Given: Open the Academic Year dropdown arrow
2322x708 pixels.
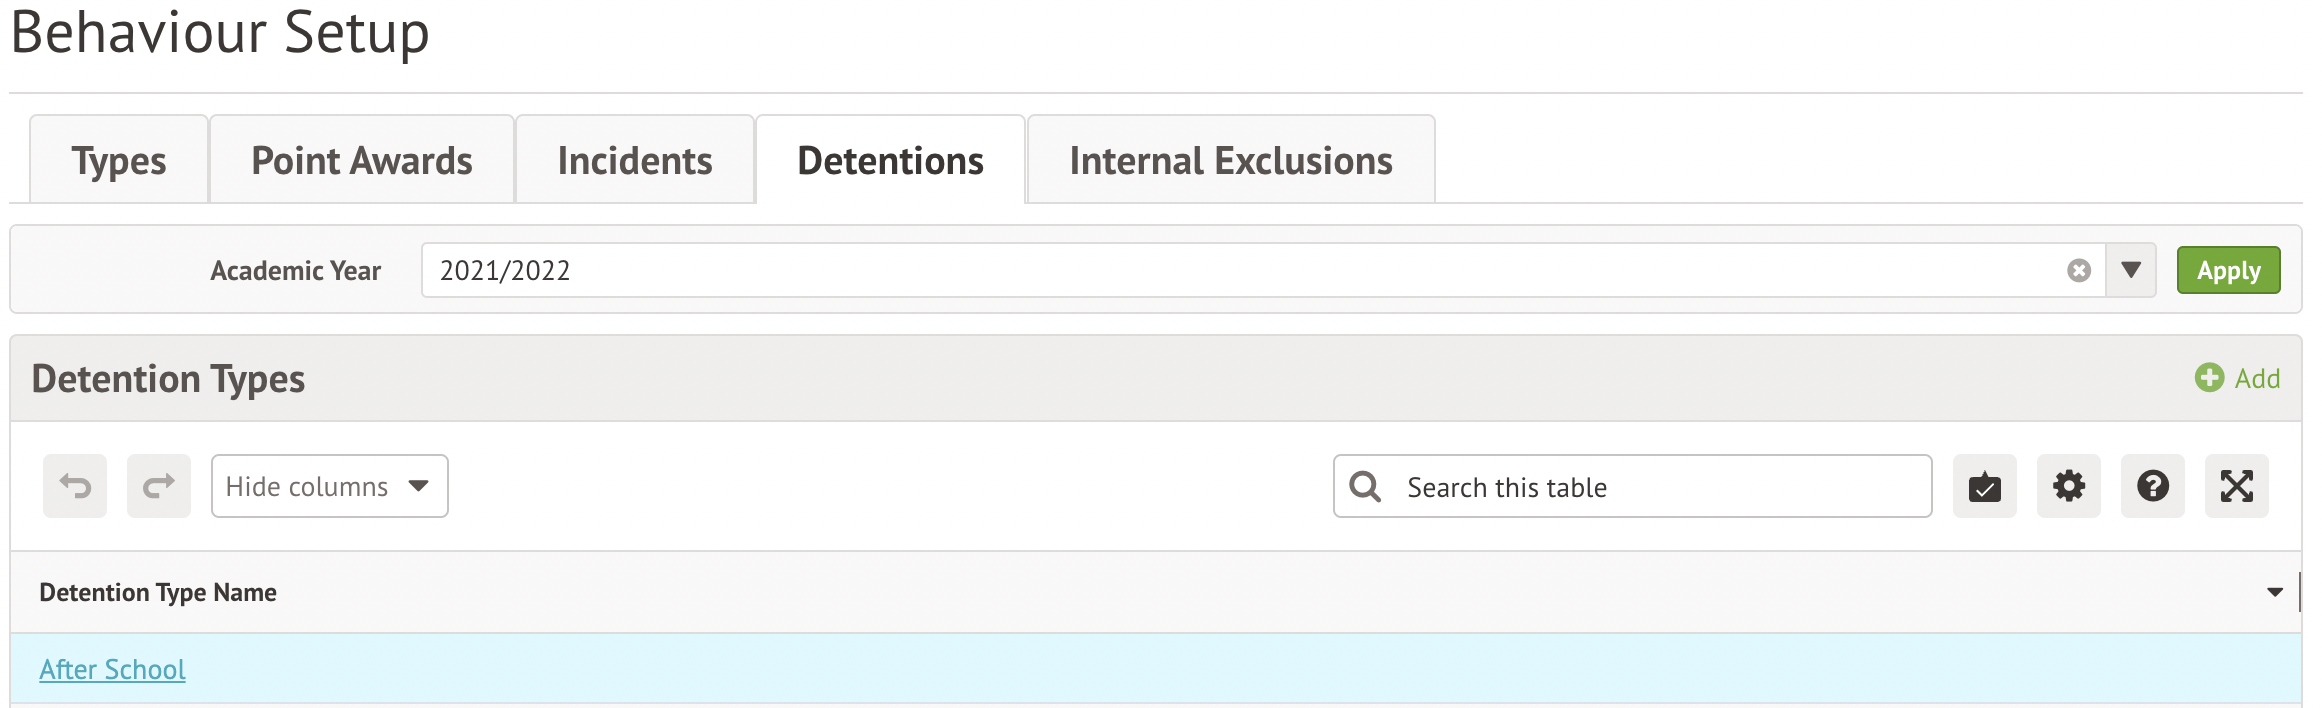Looking at the screenshot, I should point(2131,271).
